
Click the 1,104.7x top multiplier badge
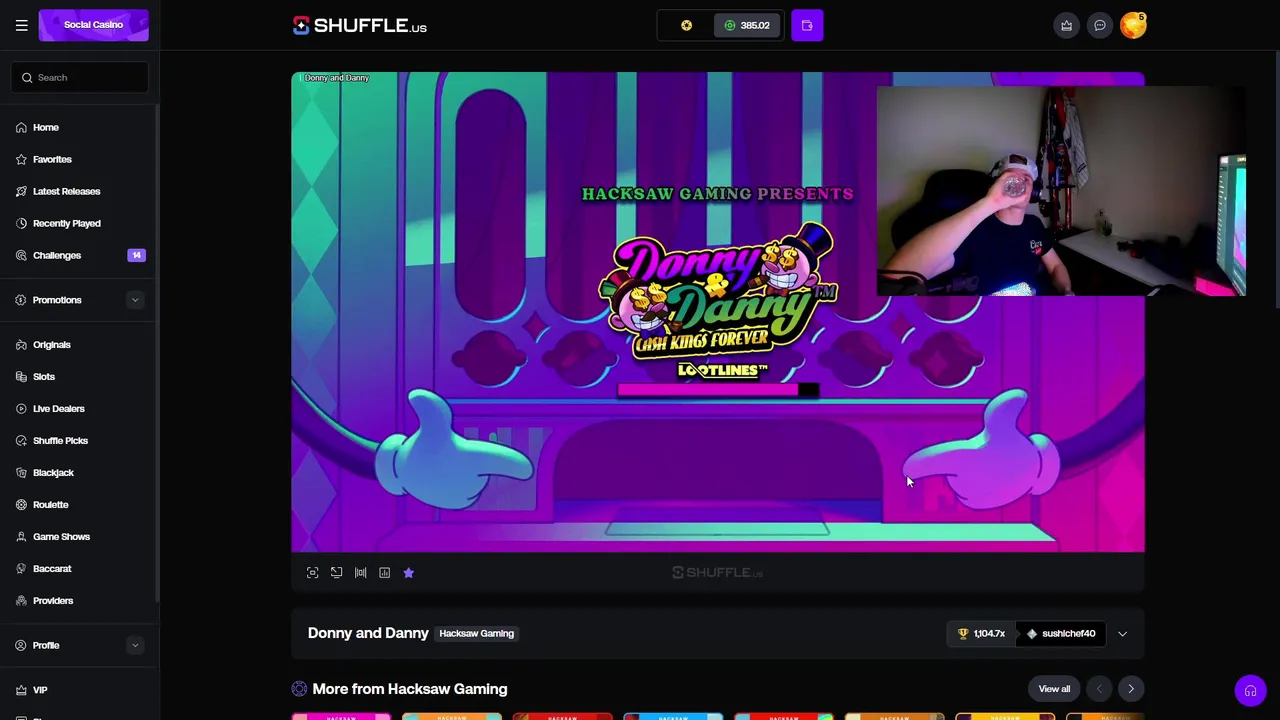point(981,633)
